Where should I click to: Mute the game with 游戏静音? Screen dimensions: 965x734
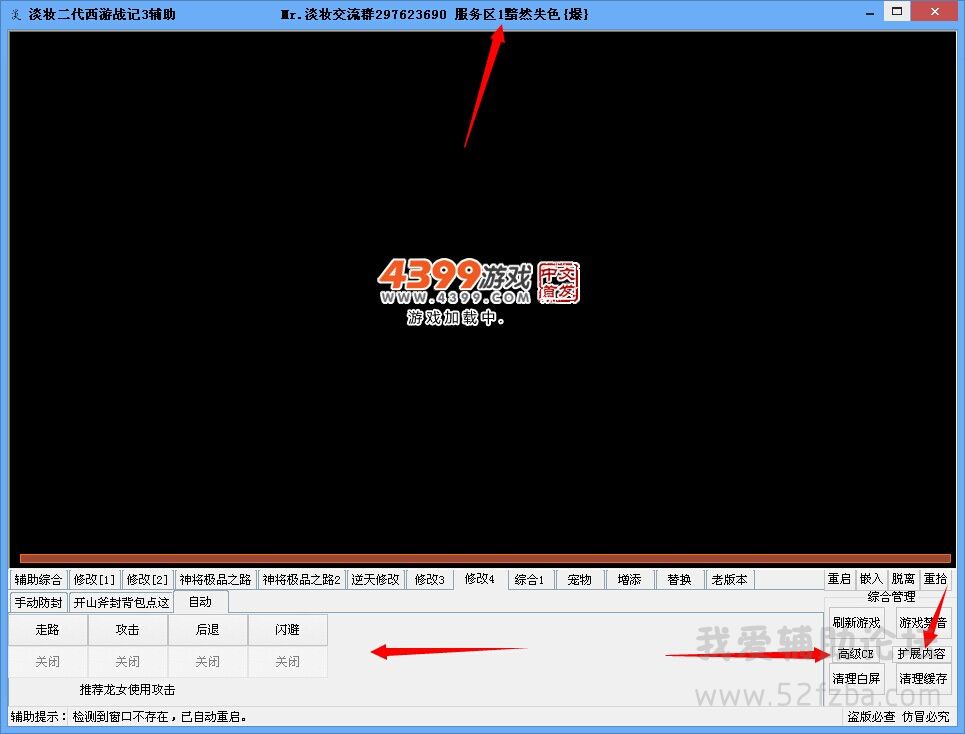pos(923,623)
